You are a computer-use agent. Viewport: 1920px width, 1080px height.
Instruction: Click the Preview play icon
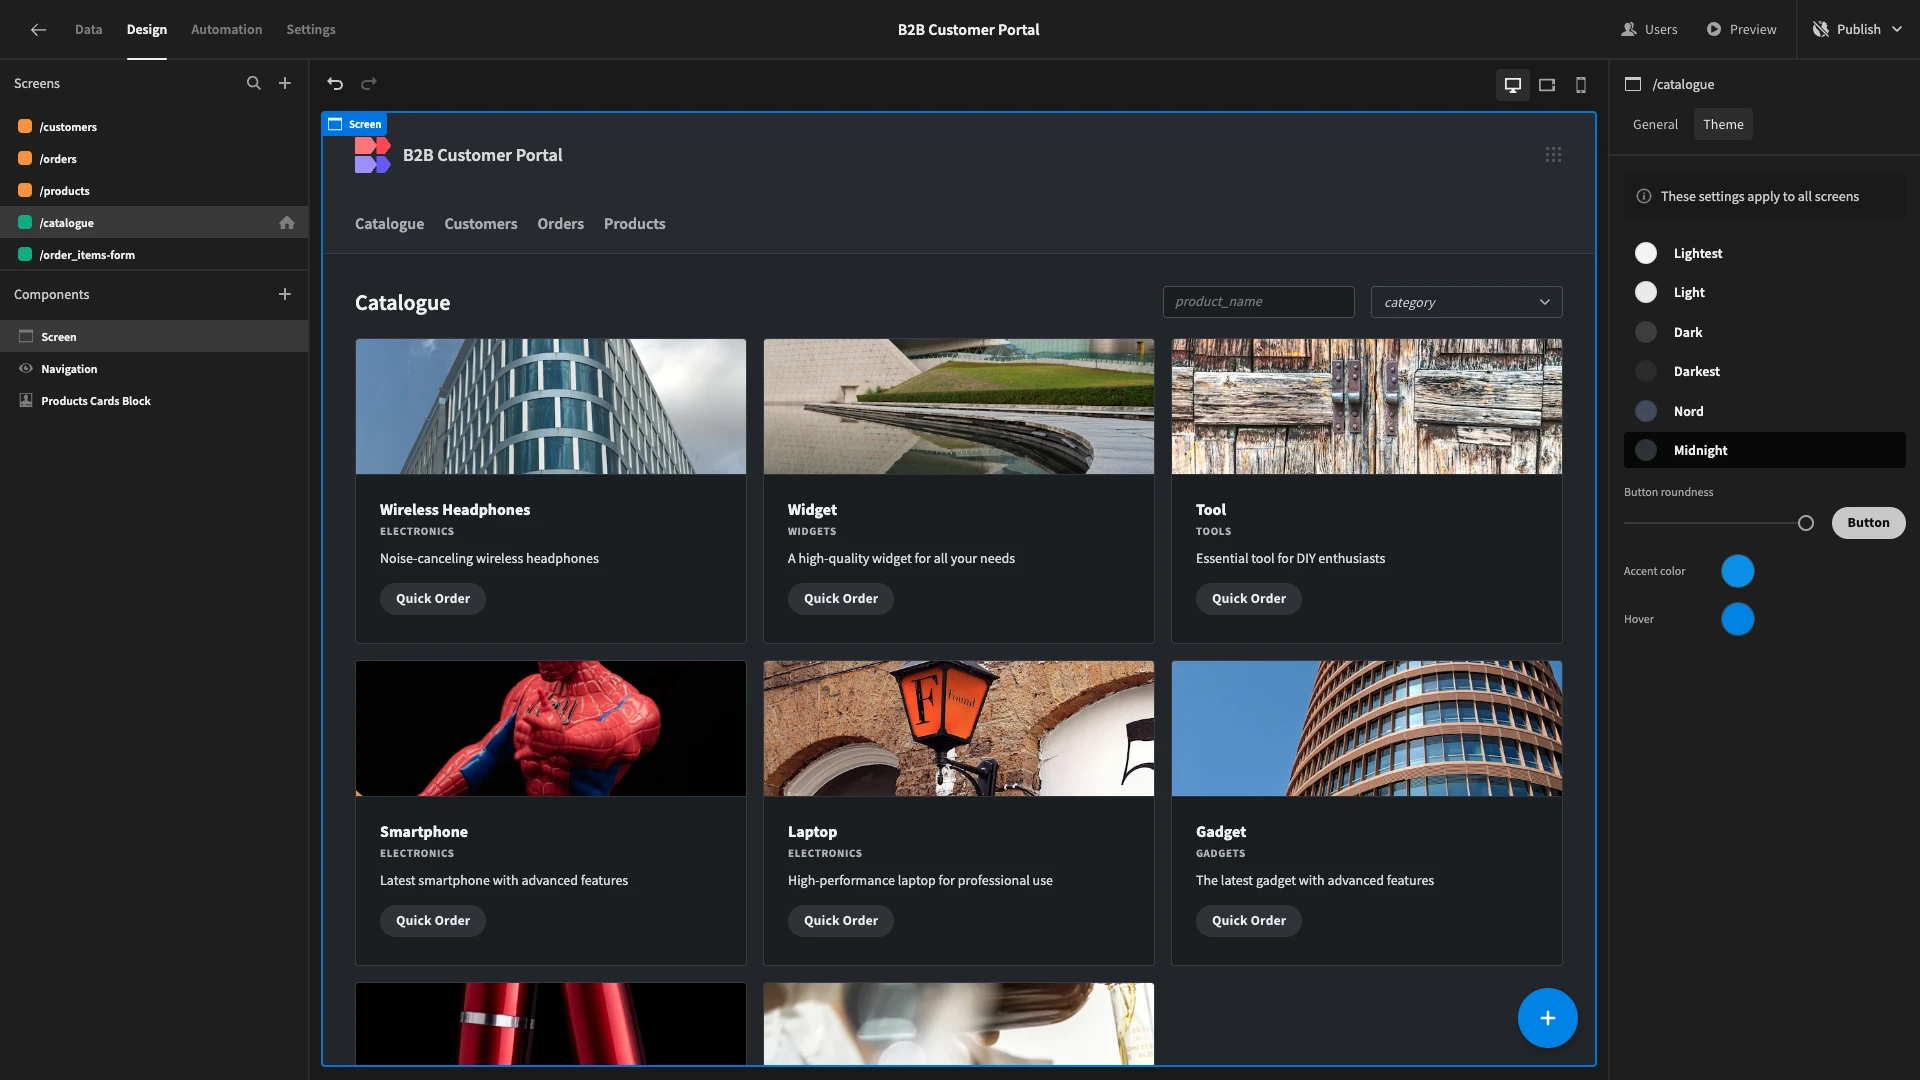point(1714,29)
